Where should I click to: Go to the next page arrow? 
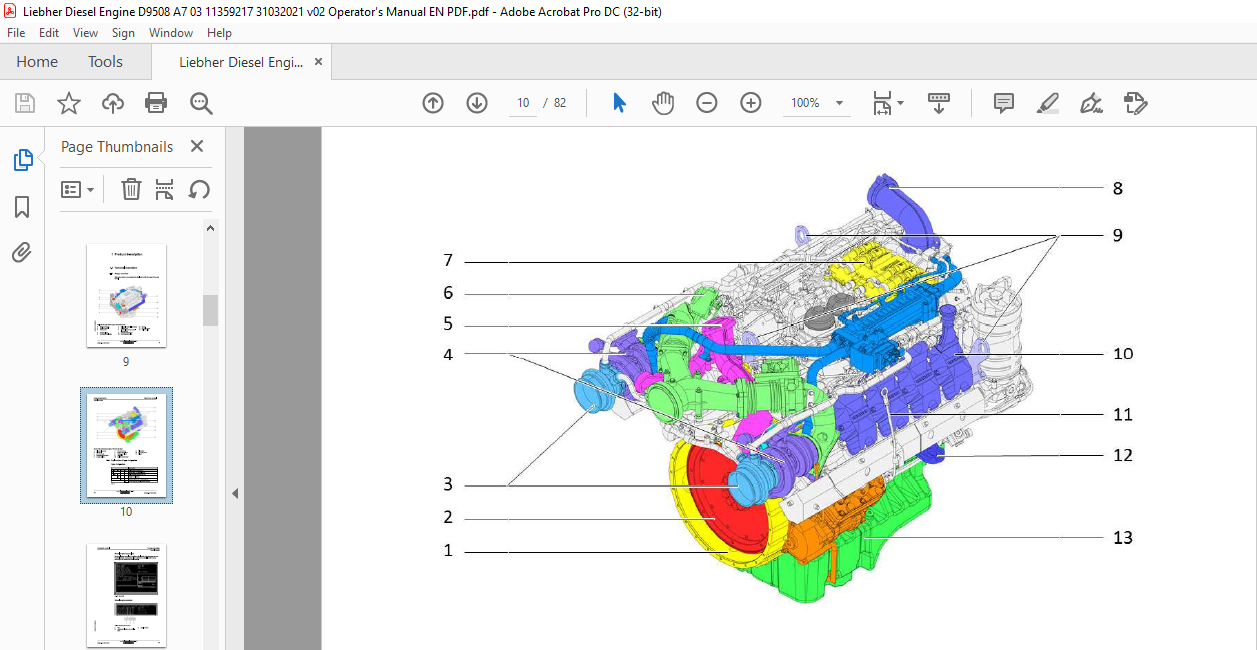pyautogui.click(x=477, y=103)
